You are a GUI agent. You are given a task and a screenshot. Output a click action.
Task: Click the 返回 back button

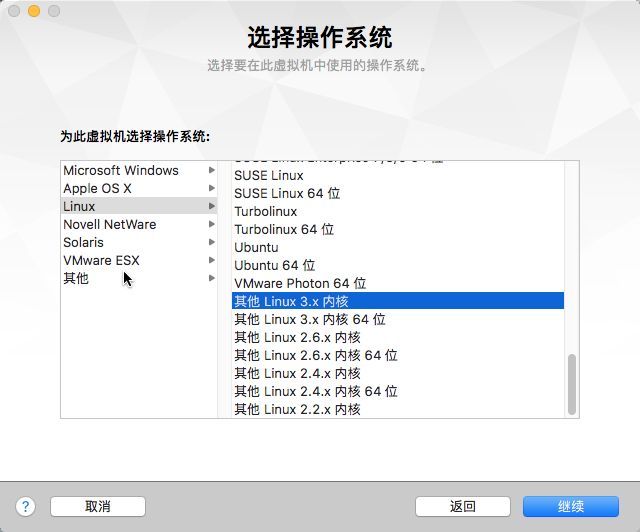[462, 507]
